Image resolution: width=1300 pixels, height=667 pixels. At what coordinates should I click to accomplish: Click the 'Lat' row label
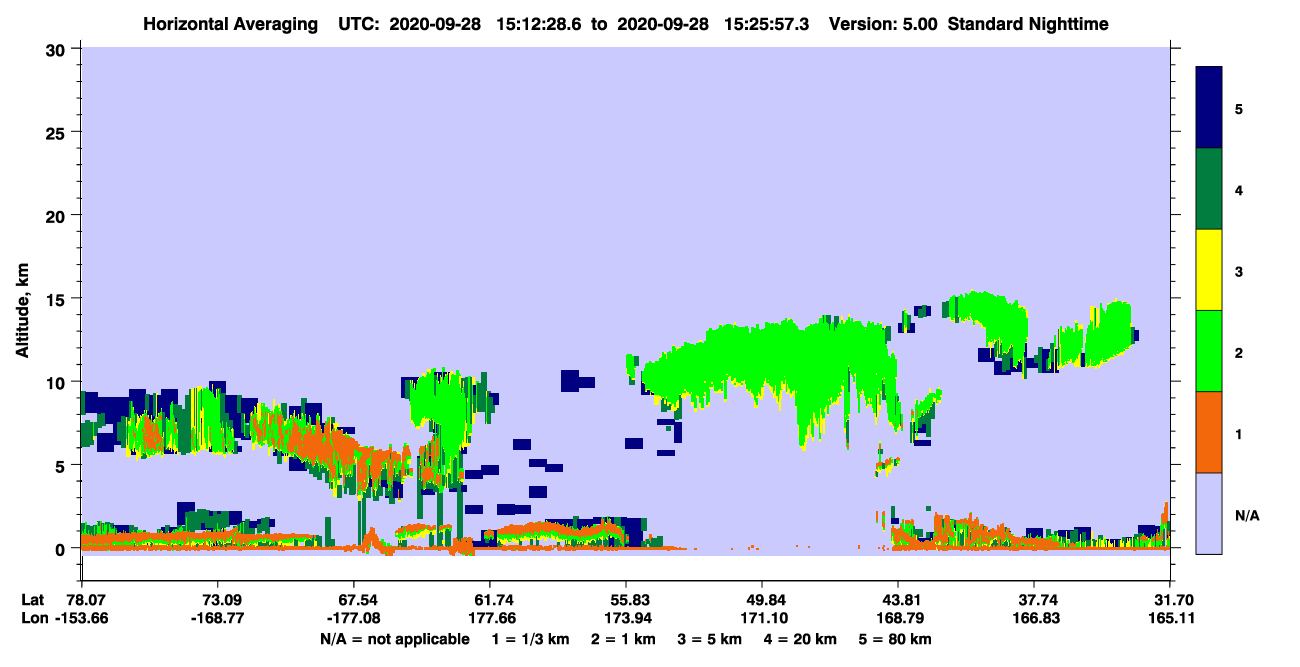(x=33, y=600)
